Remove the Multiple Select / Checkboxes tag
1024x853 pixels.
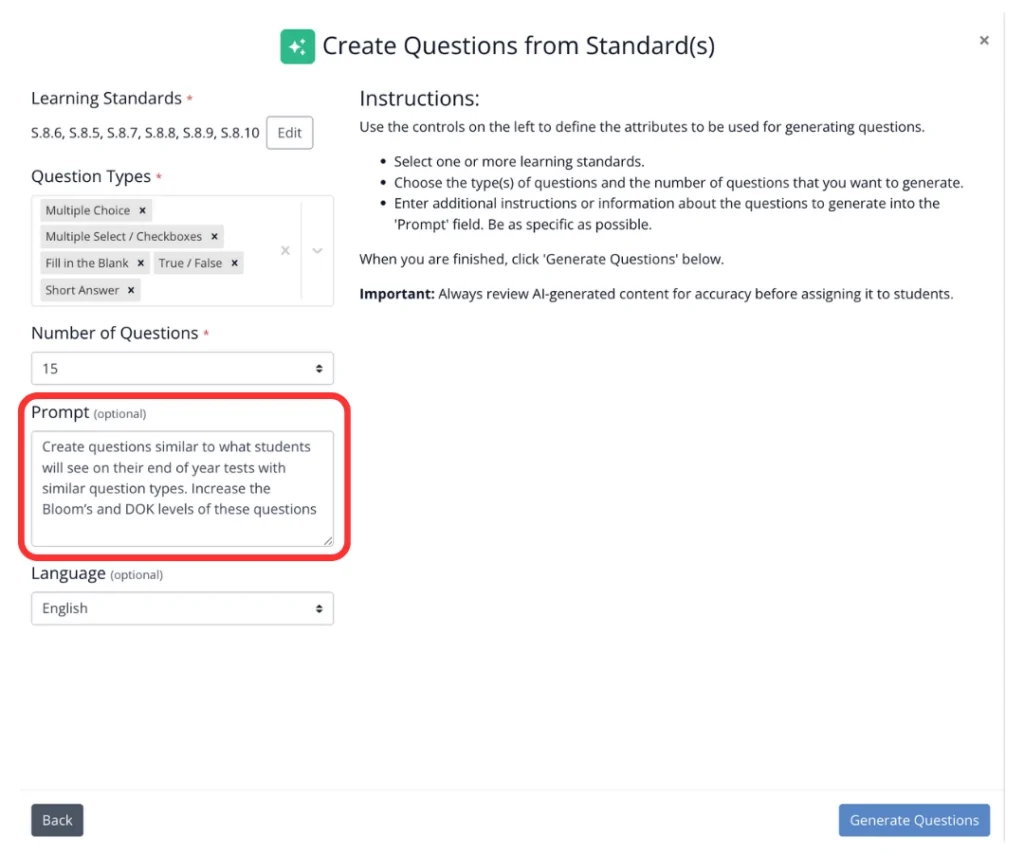(214, 236)
